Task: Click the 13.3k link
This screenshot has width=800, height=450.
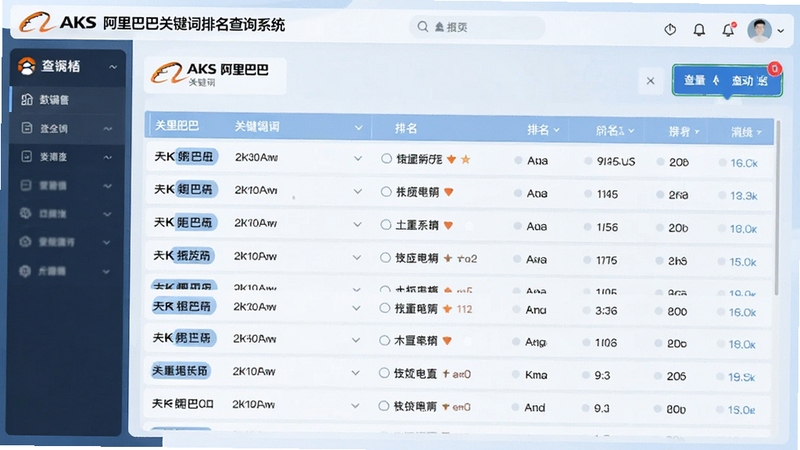Action: pyautogui.click(x=743, y=196)
